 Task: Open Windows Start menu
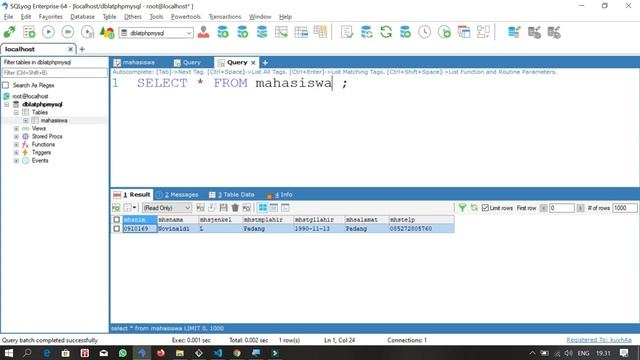coord(8,353)
